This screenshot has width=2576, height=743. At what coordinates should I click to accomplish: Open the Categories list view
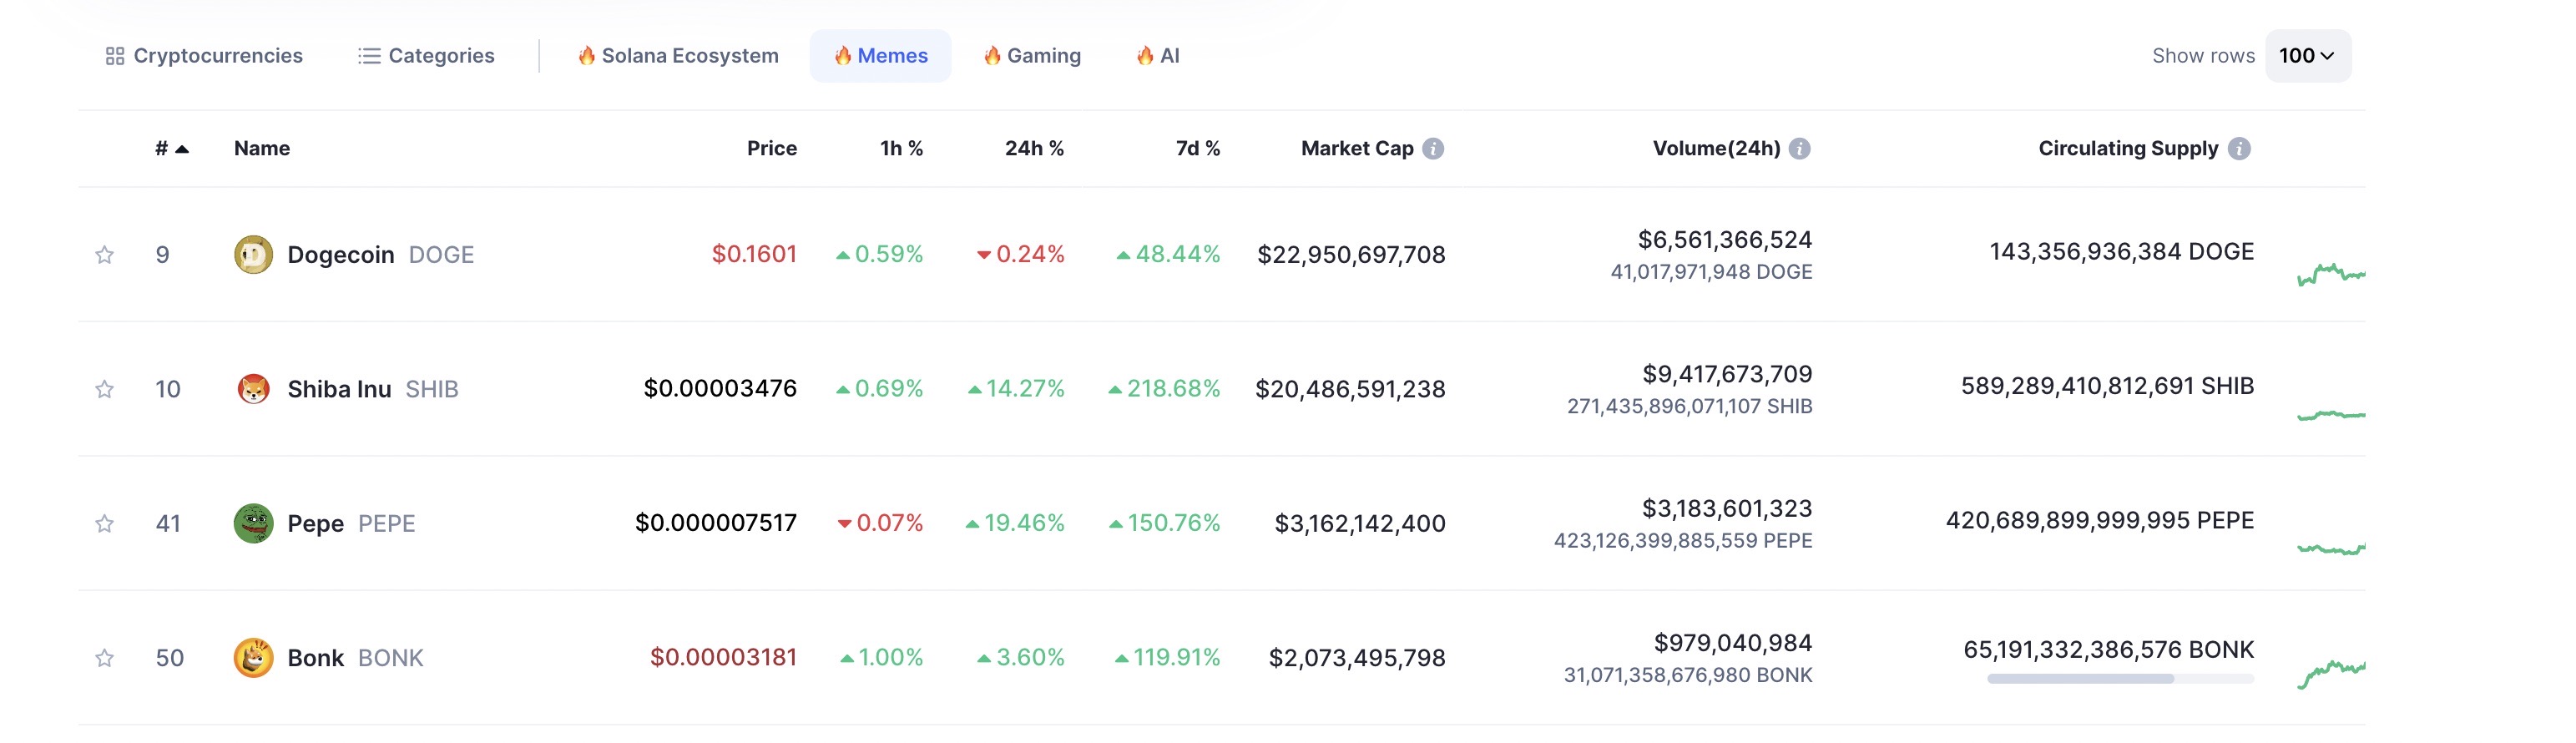pyautogui.click(x=426, y=56)
